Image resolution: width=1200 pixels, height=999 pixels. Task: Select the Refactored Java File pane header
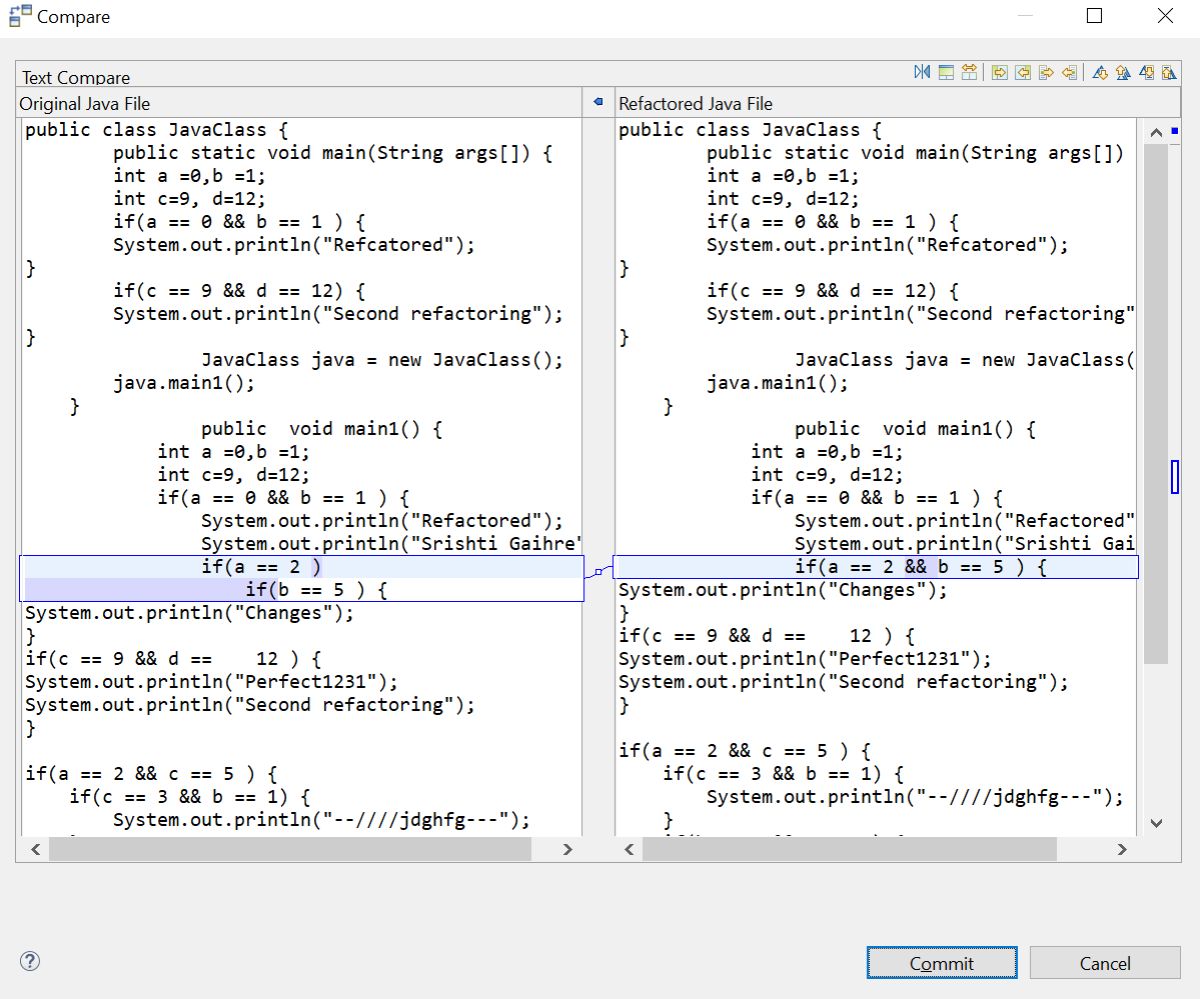(696, 104)
